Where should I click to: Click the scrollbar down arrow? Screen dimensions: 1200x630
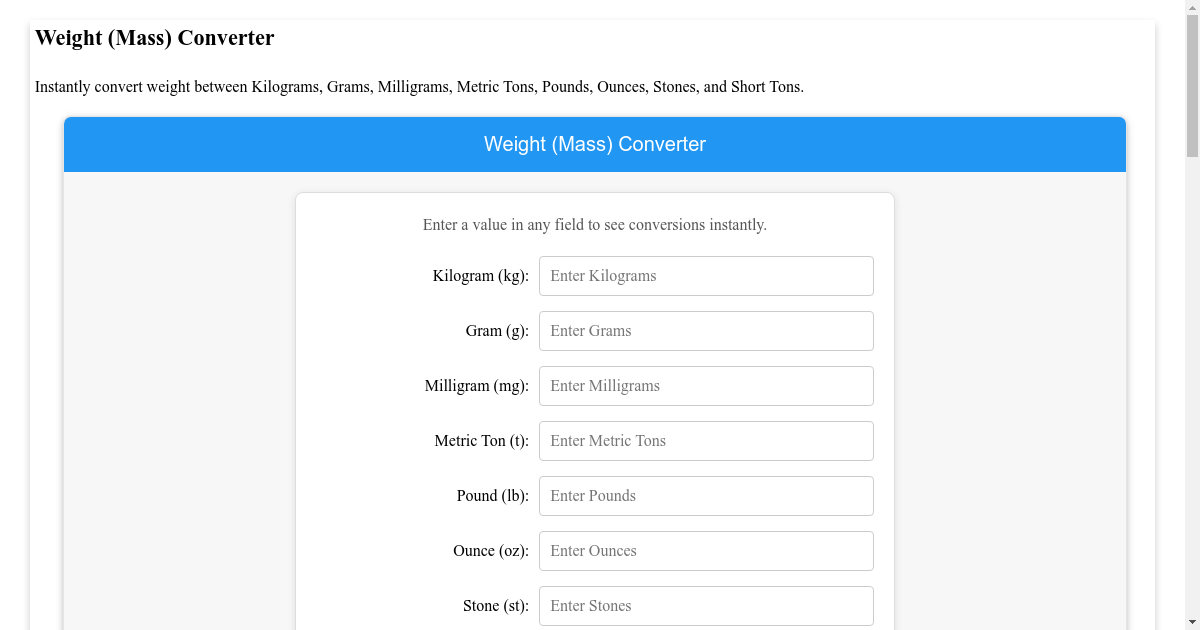point(1191,621)
